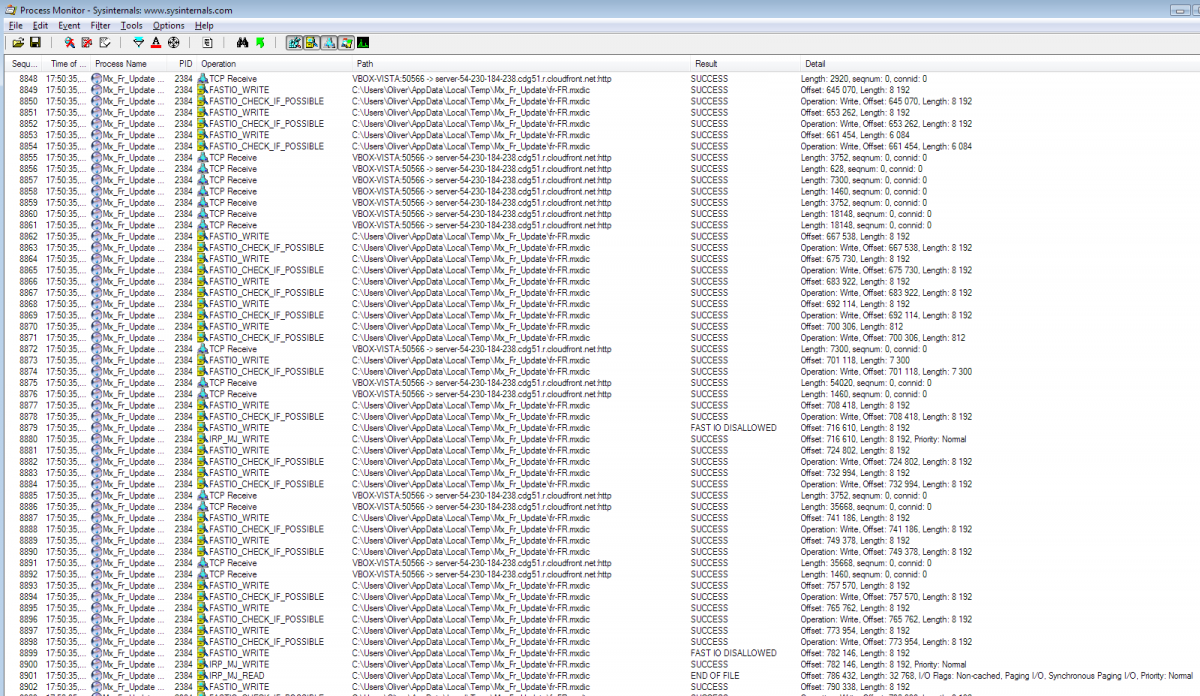
Task: Click fr-FR.mxdic path in row 8893
Action: point(471,586)
